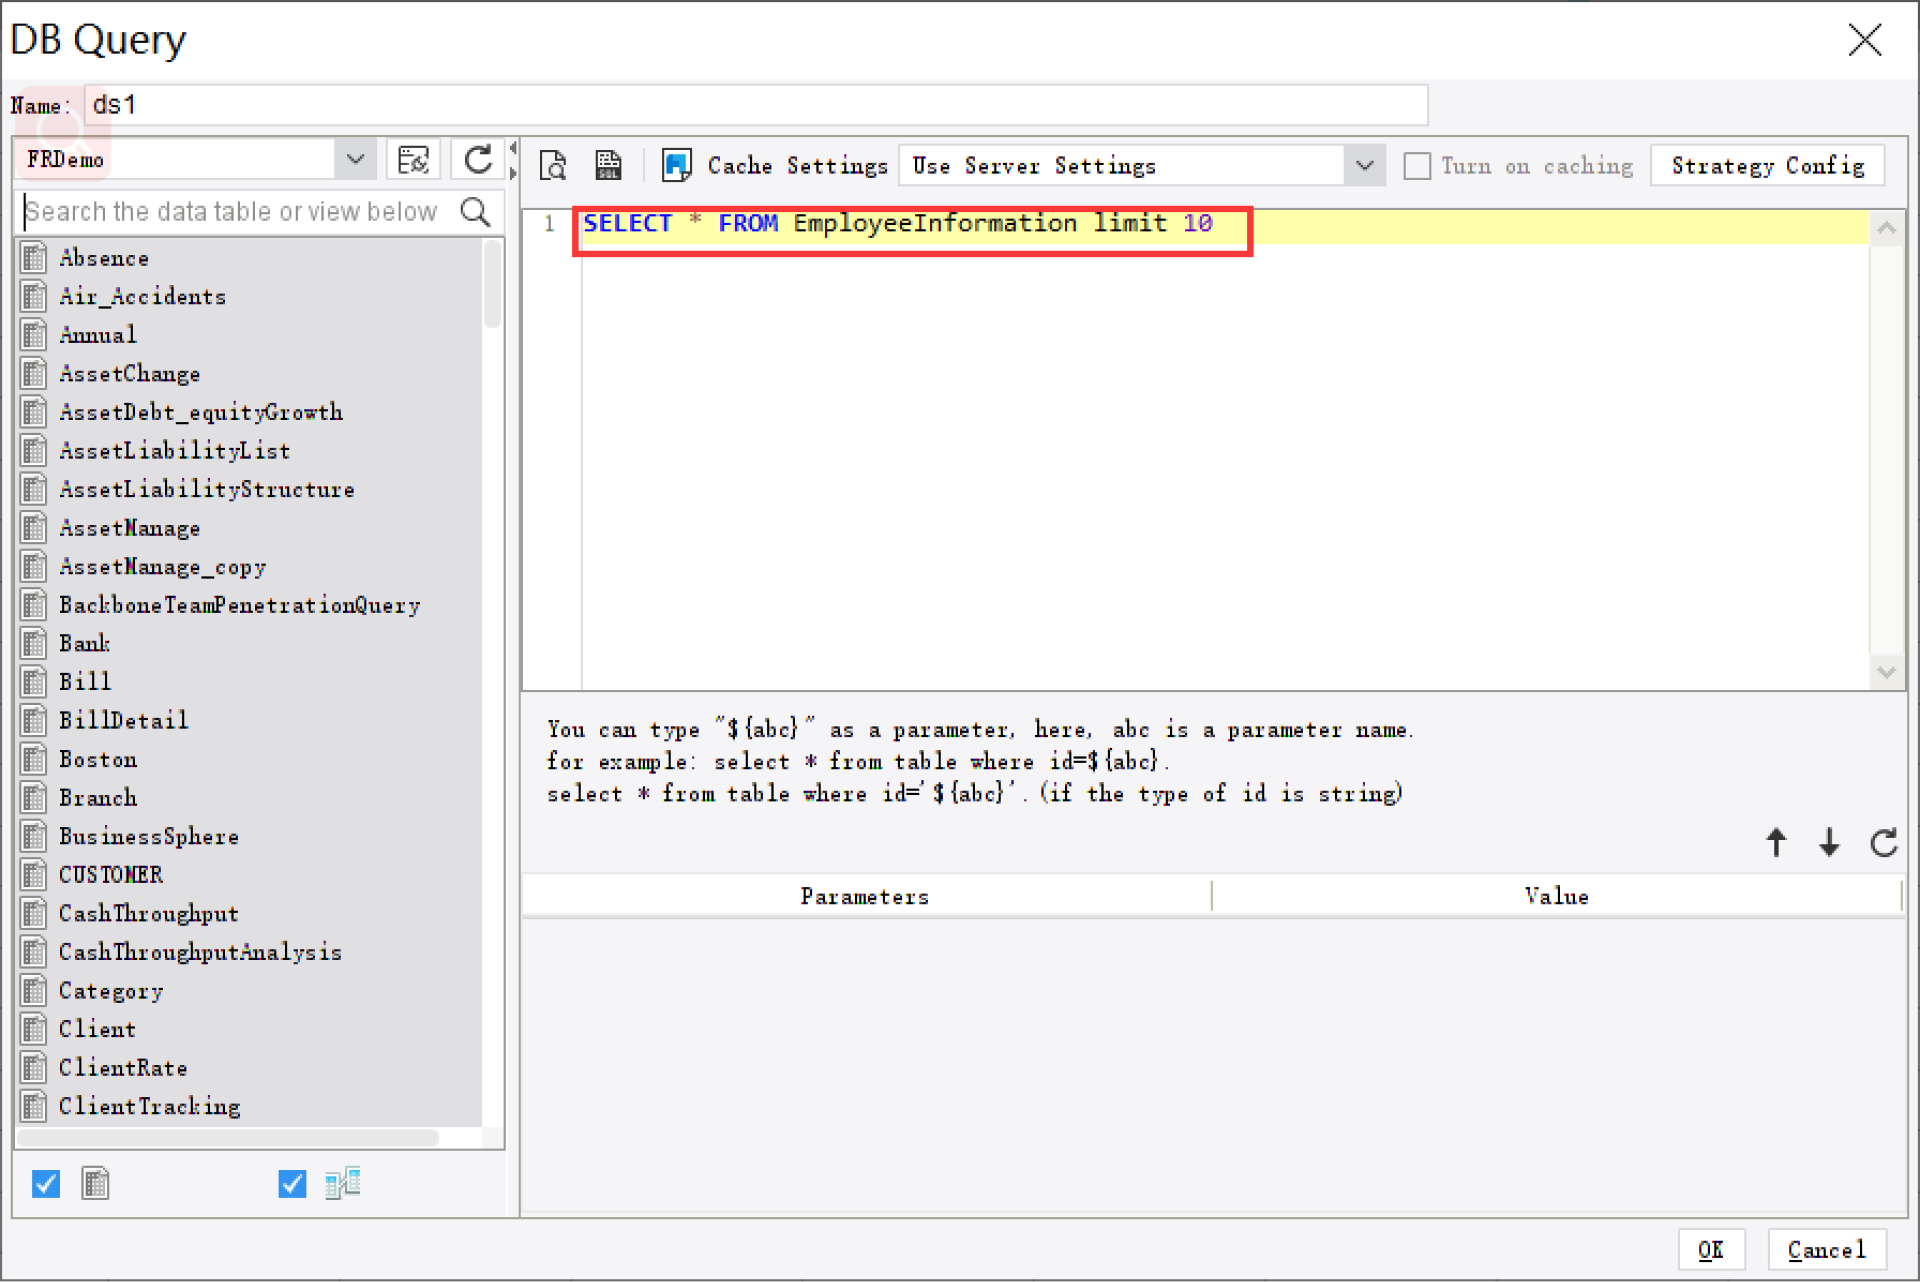Enable Turn on caching checkbox
Viewport: 1920px width, 1282px height.
tap(1416, 166)
